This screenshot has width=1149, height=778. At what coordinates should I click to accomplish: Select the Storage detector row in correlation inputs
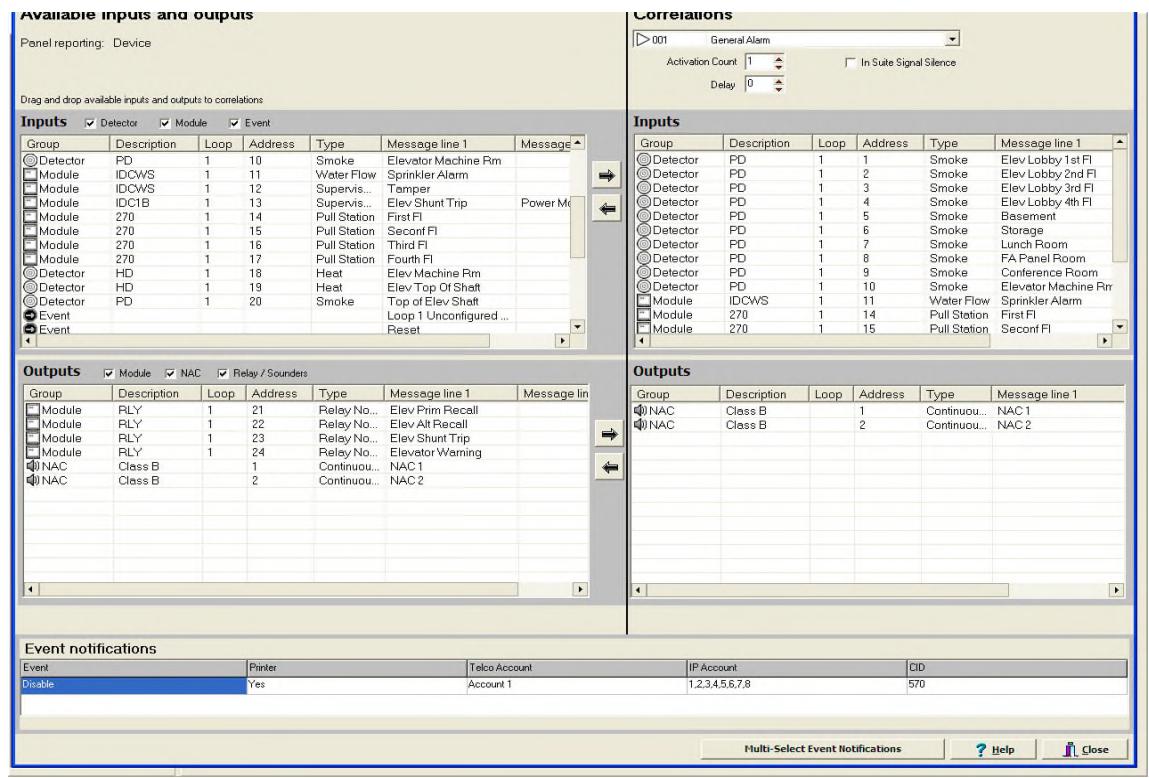pyautogui.click(x=873, y=230)
